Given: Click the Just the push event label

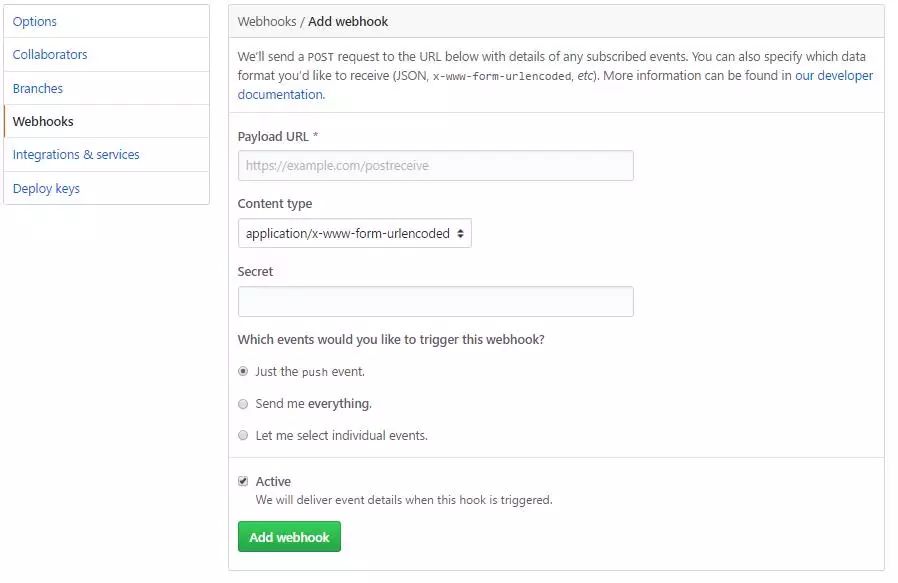Looking at the screenshot, I should coord(310,372).
